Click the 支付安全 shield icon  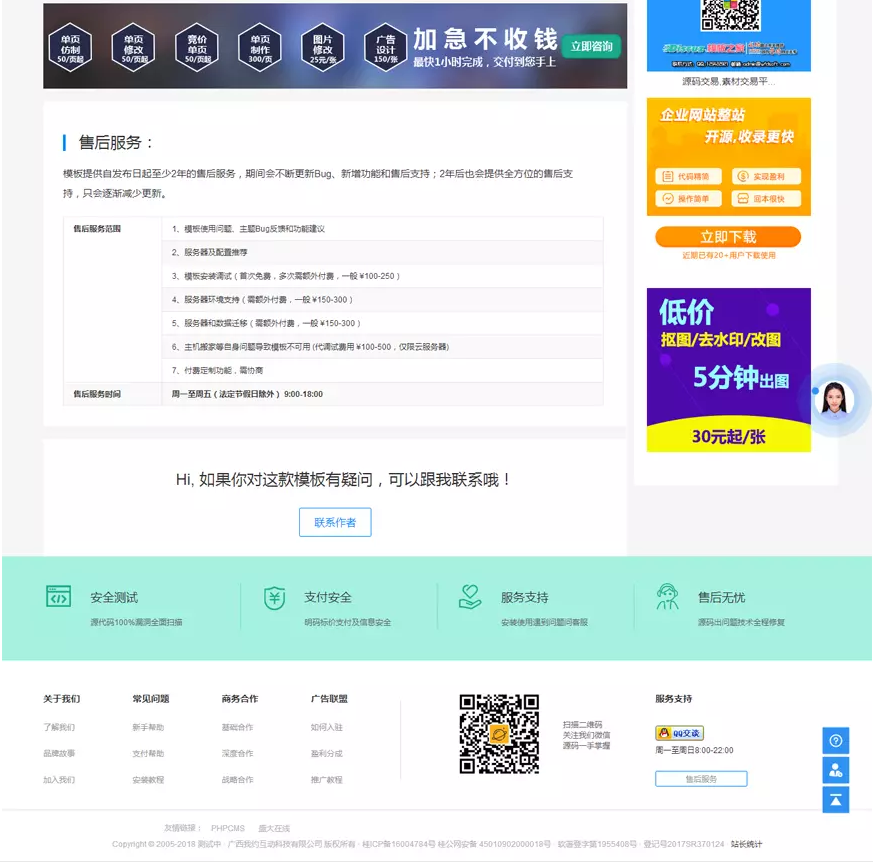pos(274,597)
